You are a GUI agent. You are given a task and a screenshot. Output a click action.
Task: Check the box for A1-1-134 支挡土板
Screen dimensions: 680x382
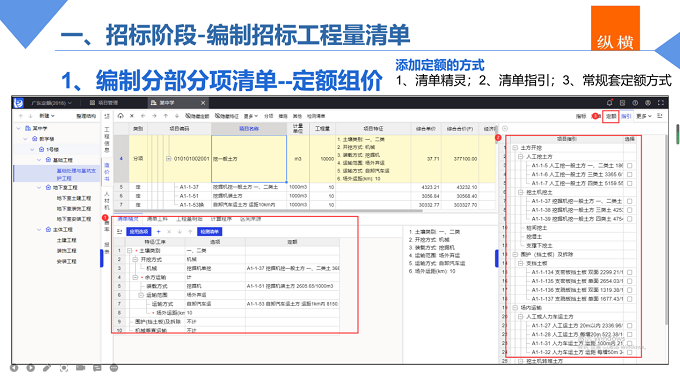point(629,272)
